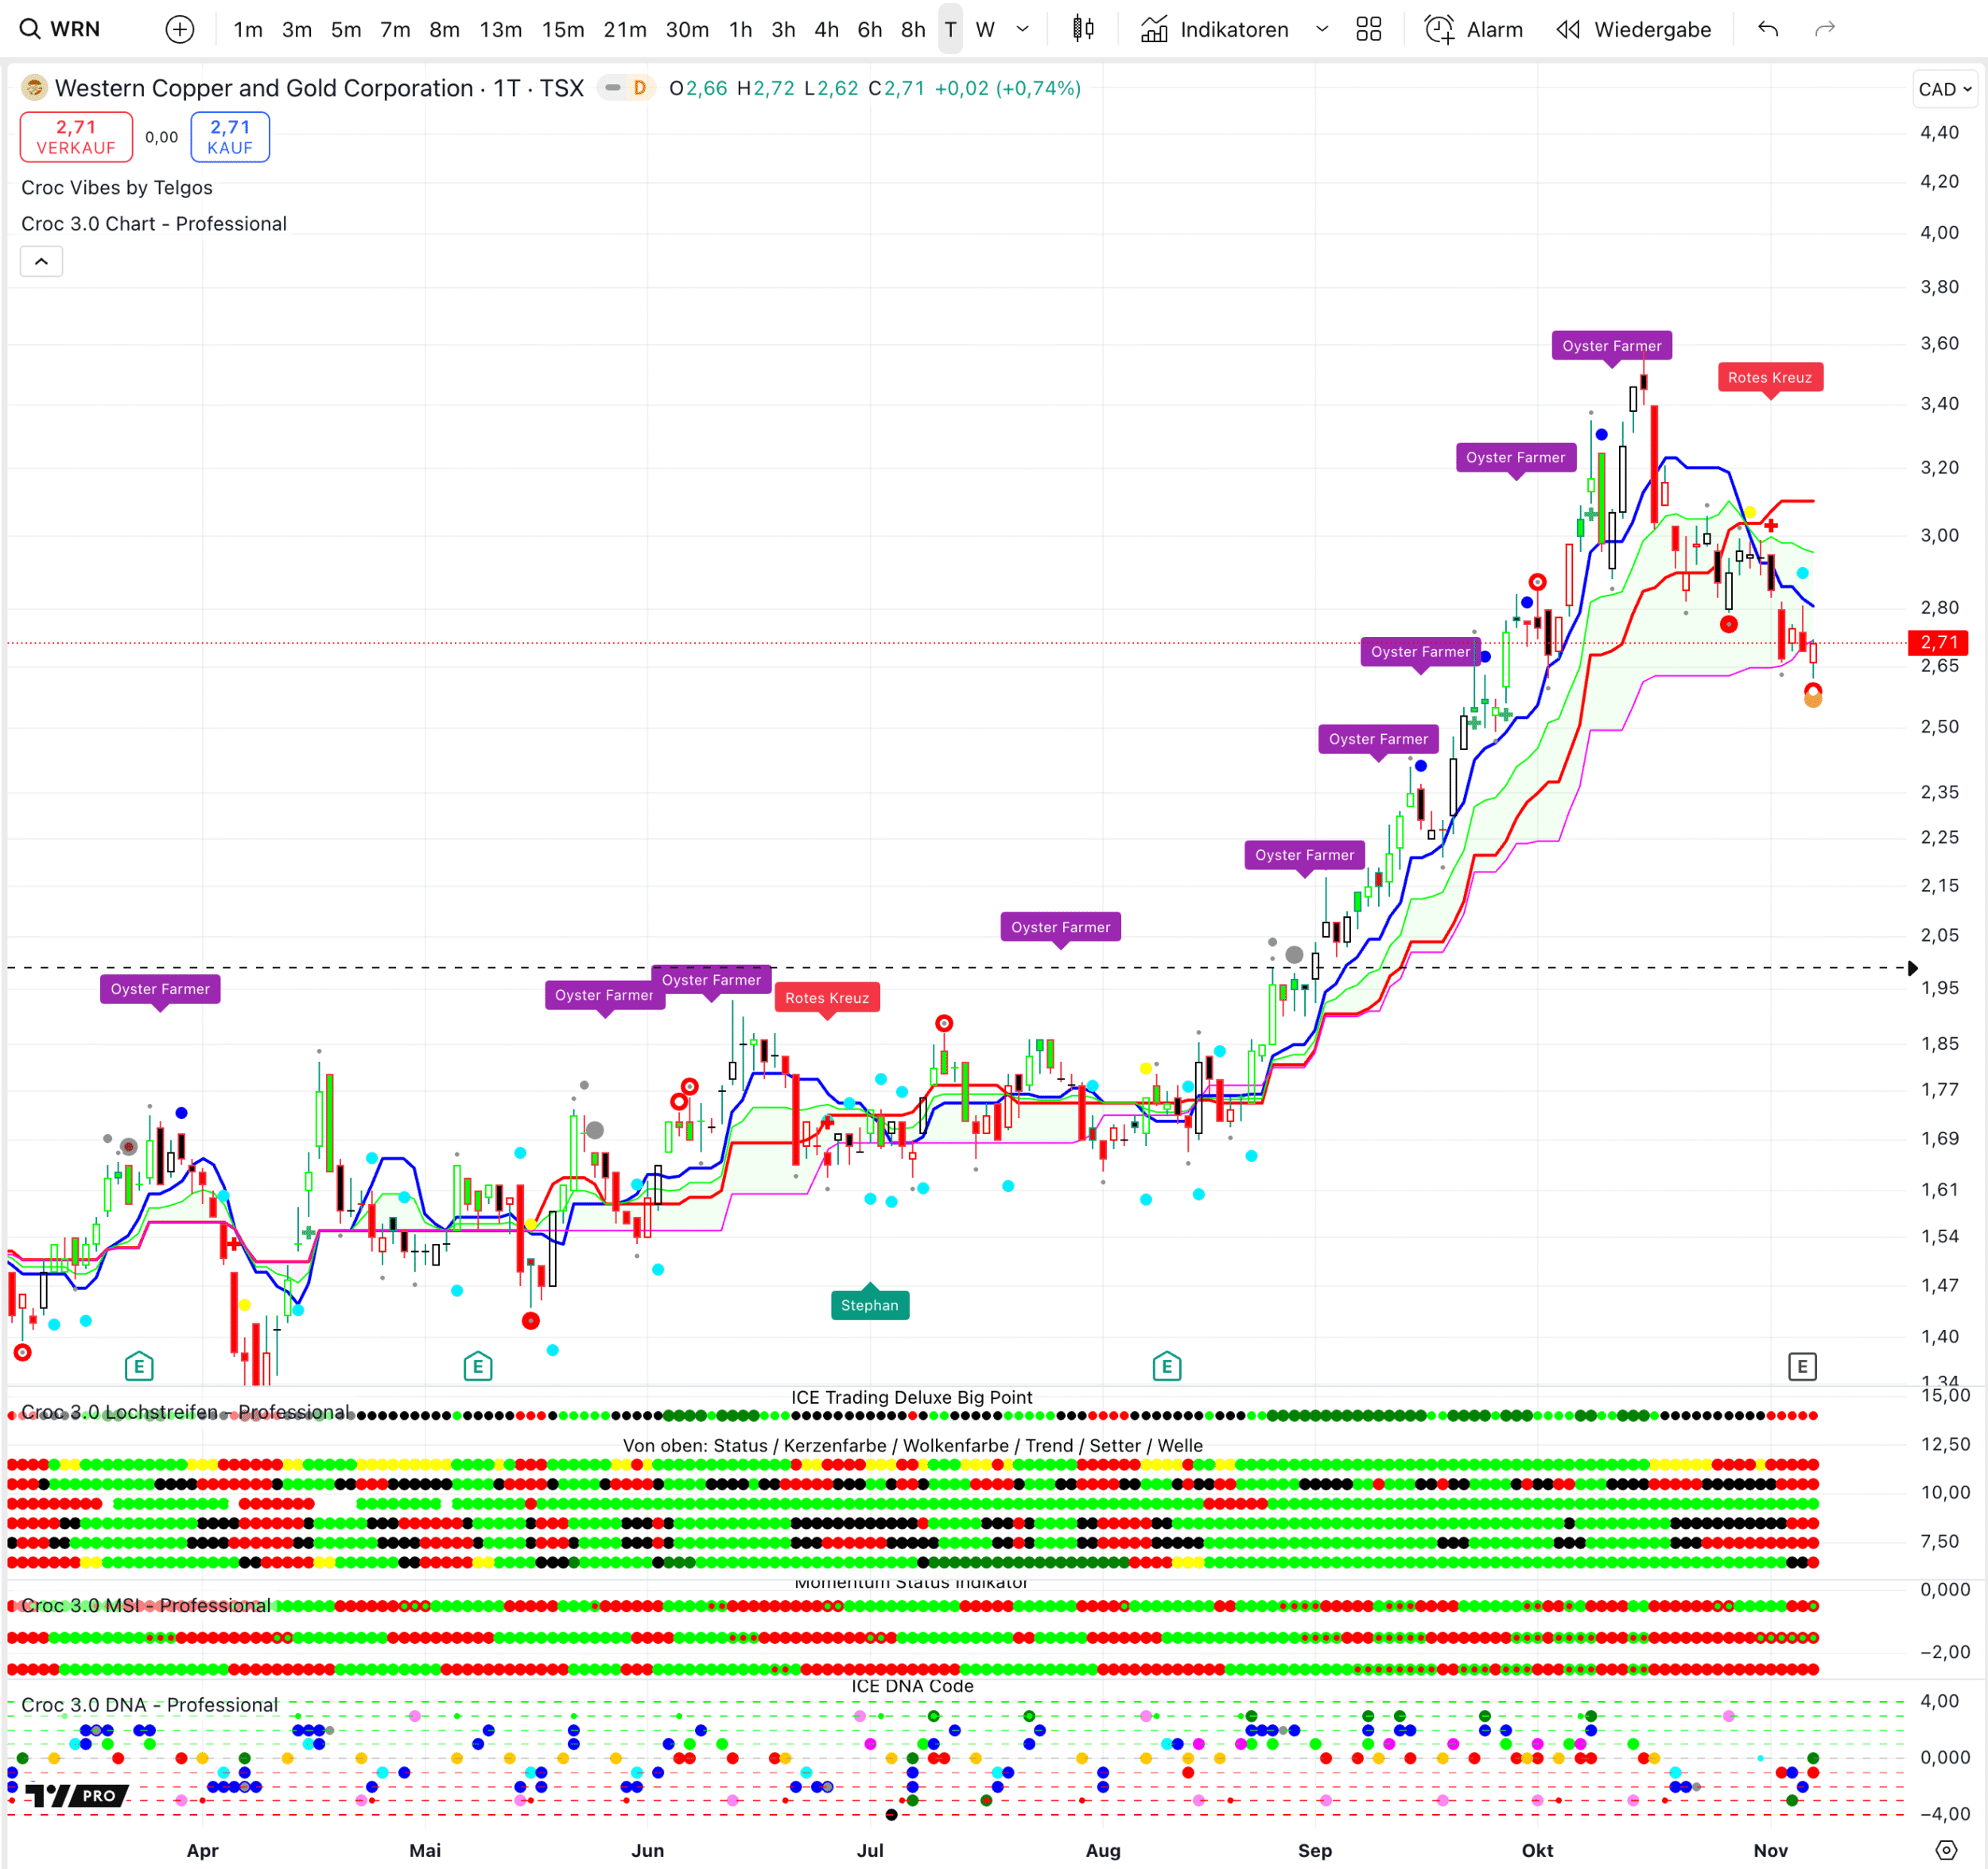Collapse the indicator legend chevron
This screenshot has width=1988, height=1869.
(41, 262)
